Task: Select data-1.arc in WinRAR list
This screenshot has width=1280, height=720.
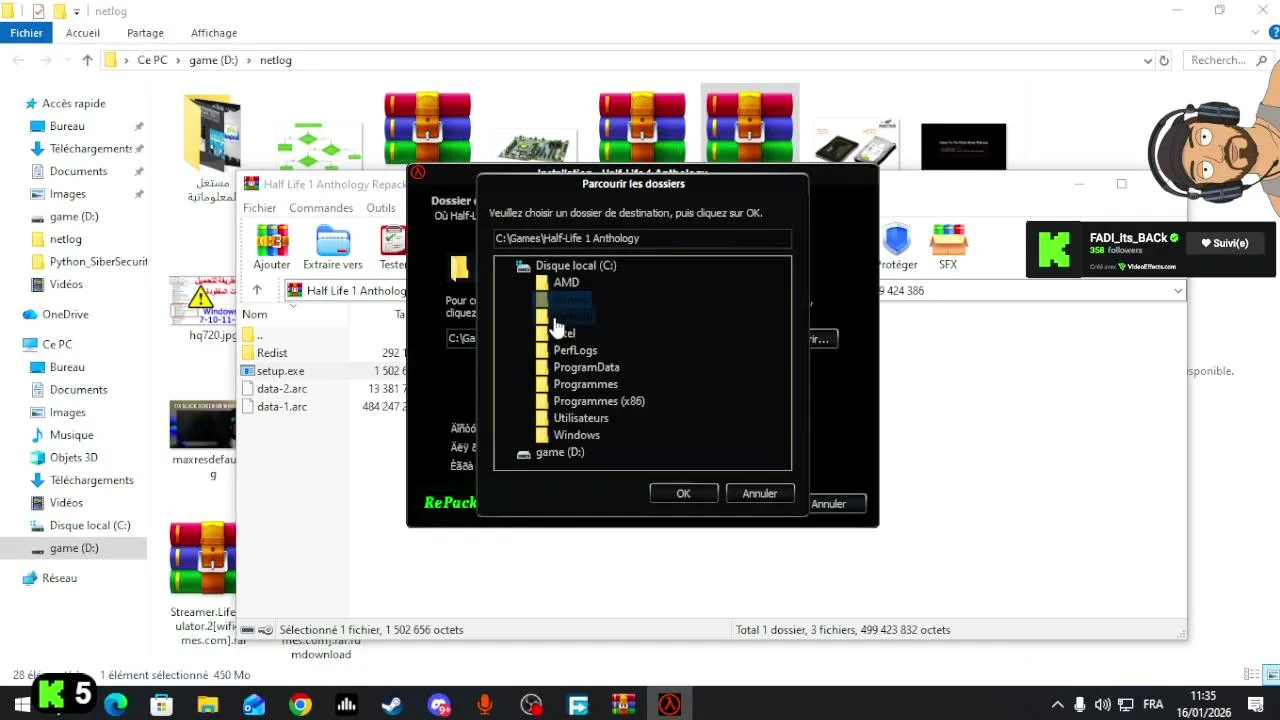Action: (x=281, y=407)
